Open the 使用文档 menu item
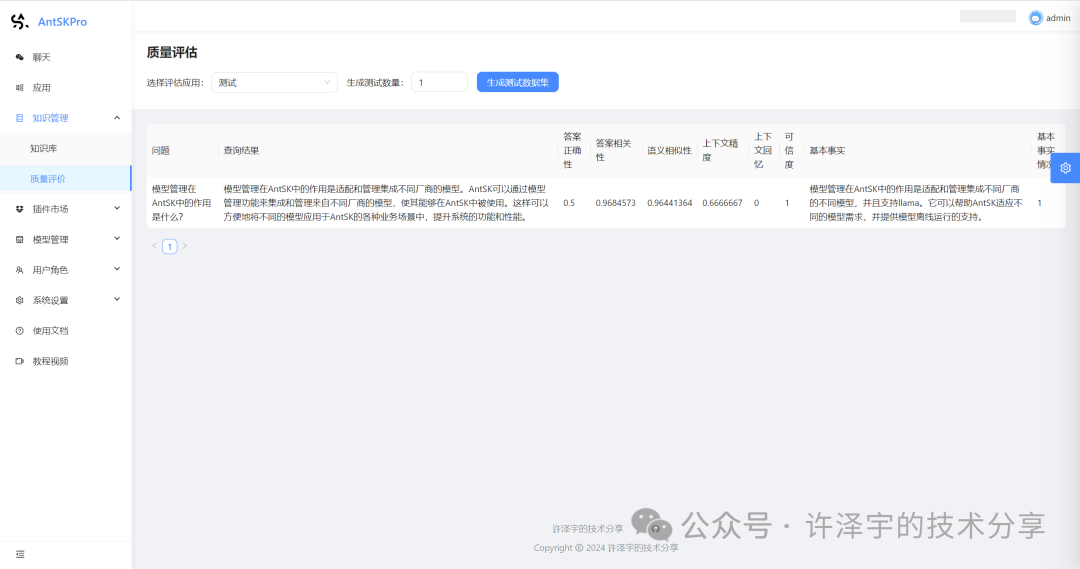Screen dimensions: 1080x569 [x=65, y=331]
